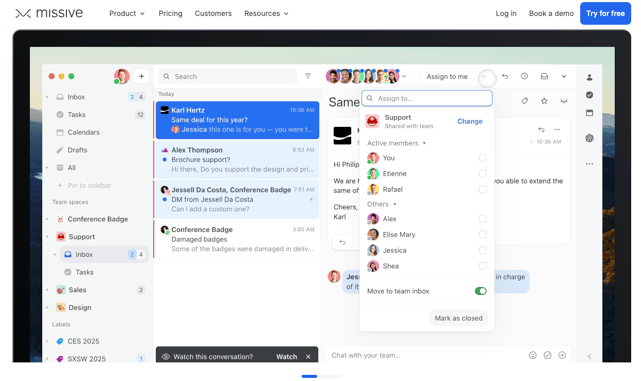The height and width of the screenshot is (381, 641).
Task: Open the Customers page
Action: click(213, 13)
